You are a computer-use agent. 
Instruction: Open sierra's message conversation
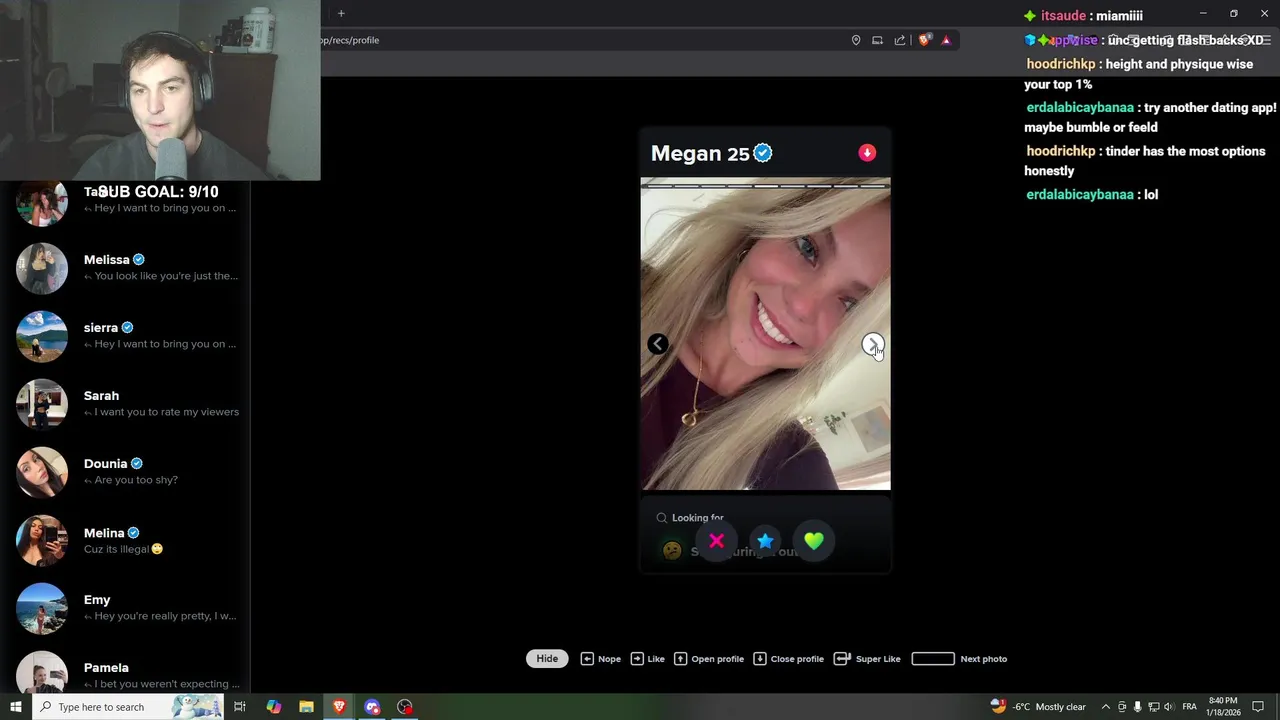[x=125, y=336]
